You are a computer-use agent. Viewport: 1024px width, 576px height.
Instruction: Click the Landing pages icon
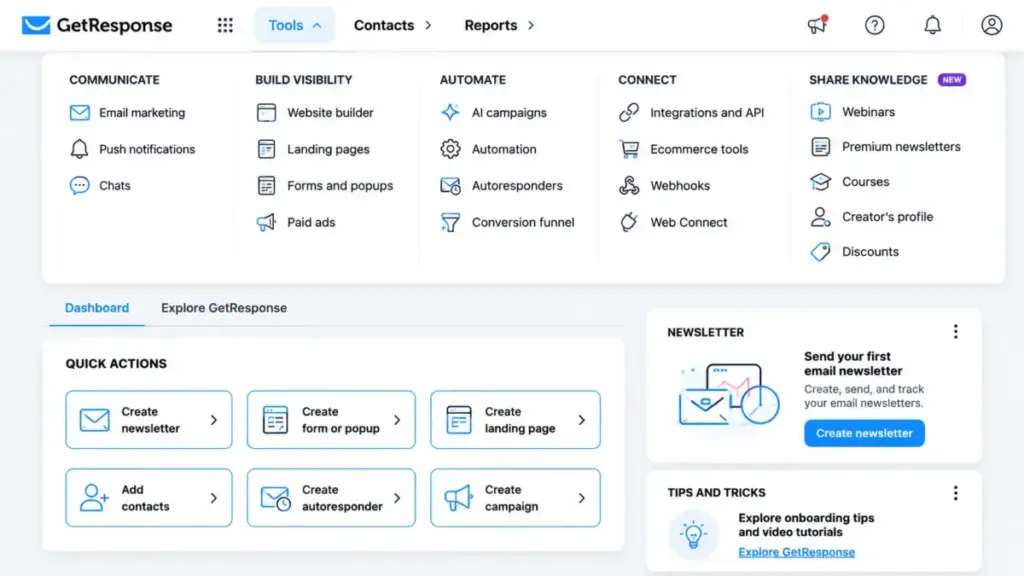coord(266,149)
